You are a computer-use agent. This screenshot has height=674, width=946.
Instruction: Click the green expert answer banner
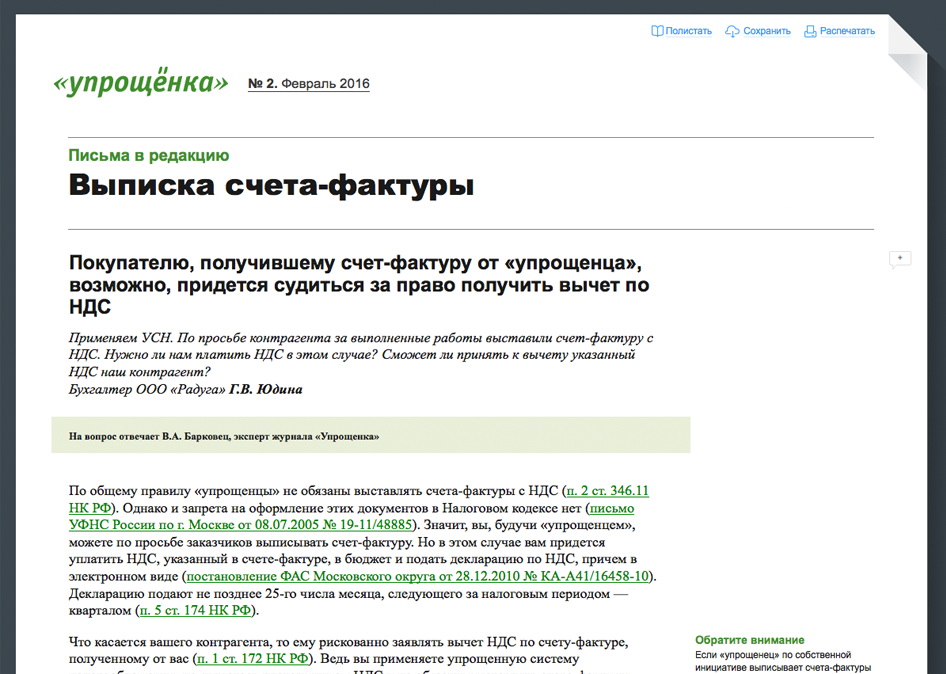[x=370, y=436]
